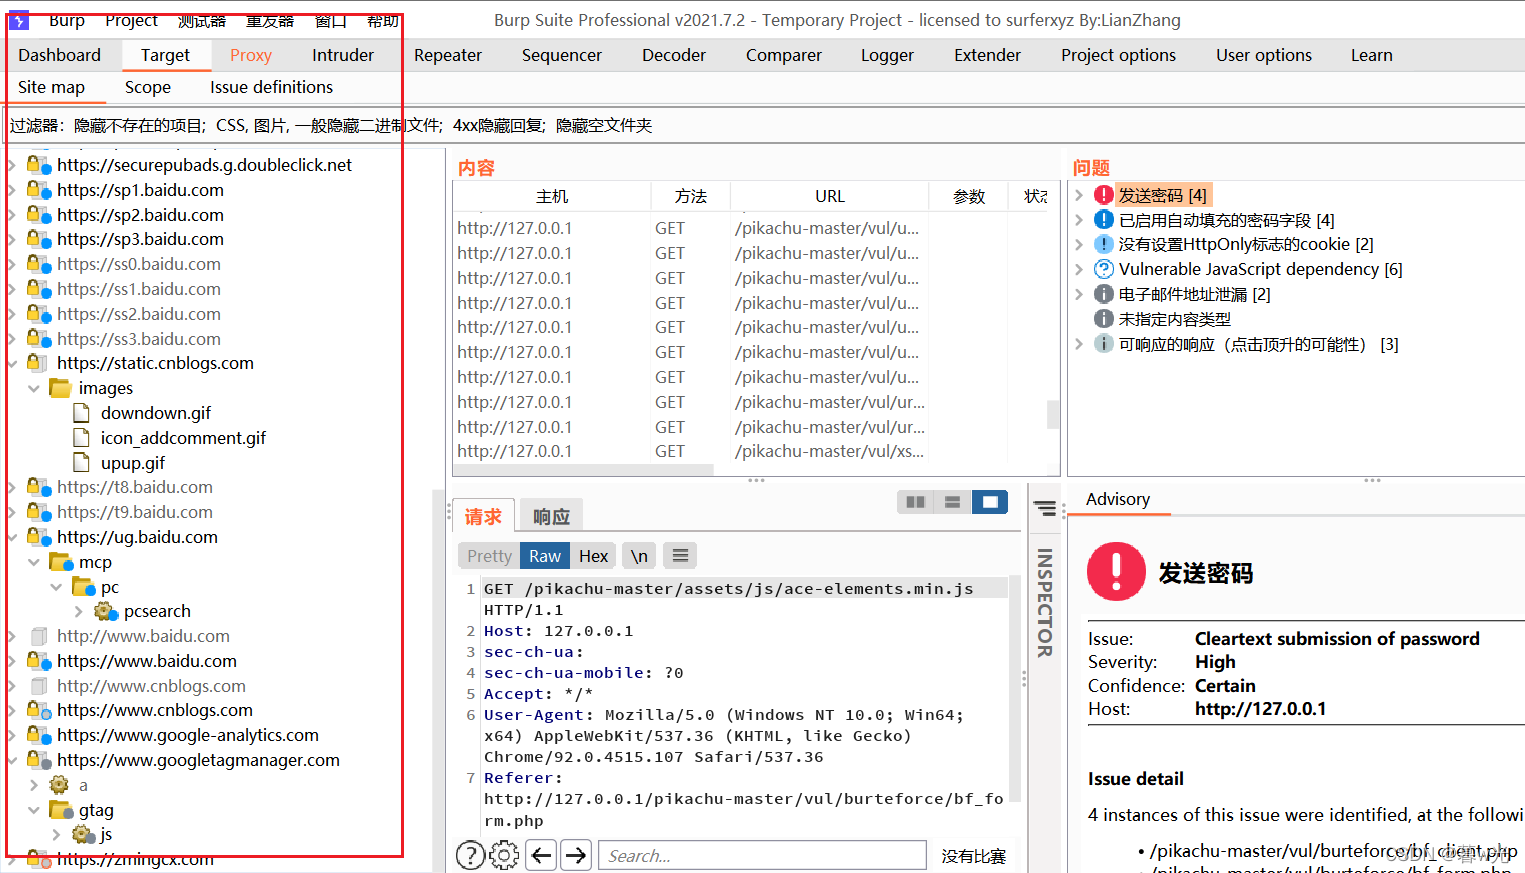1525x873 pixels.
Task: Select https://www.google-analytics.com host
Action: tap(188, 735)
